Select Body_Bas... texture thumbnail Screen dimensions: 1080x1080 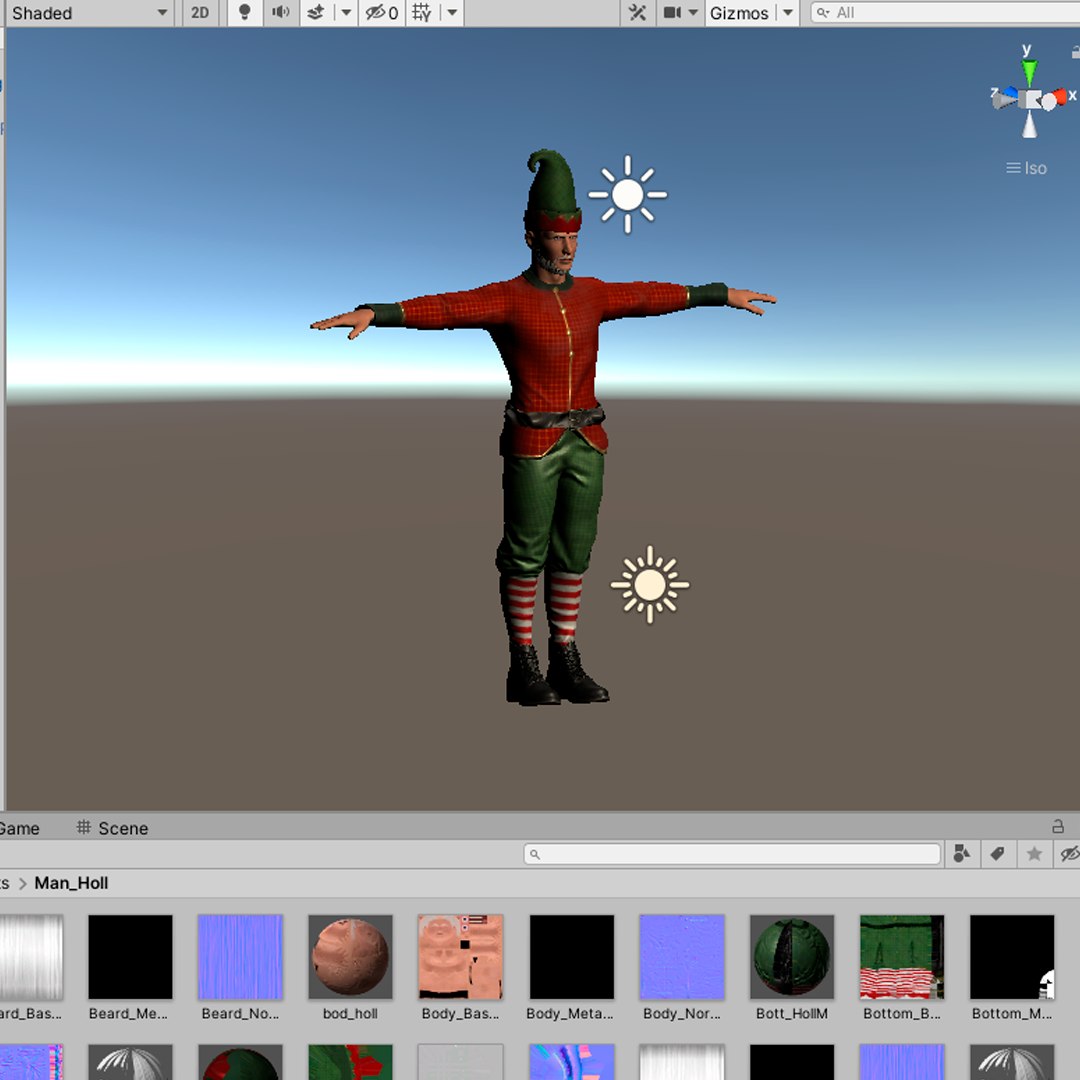pos(461,957)
